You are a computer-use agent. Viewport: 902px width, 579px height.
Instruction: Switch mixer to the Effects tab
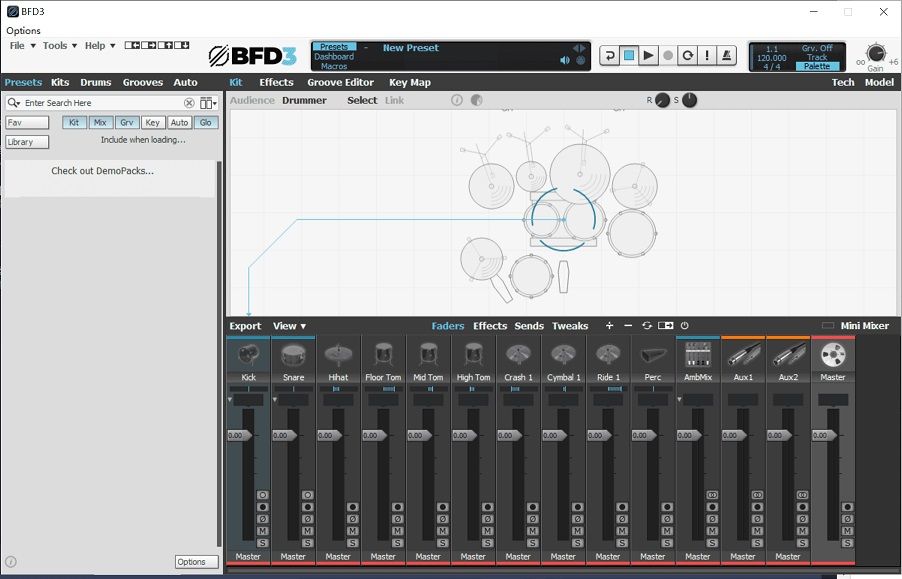point(490,326)
